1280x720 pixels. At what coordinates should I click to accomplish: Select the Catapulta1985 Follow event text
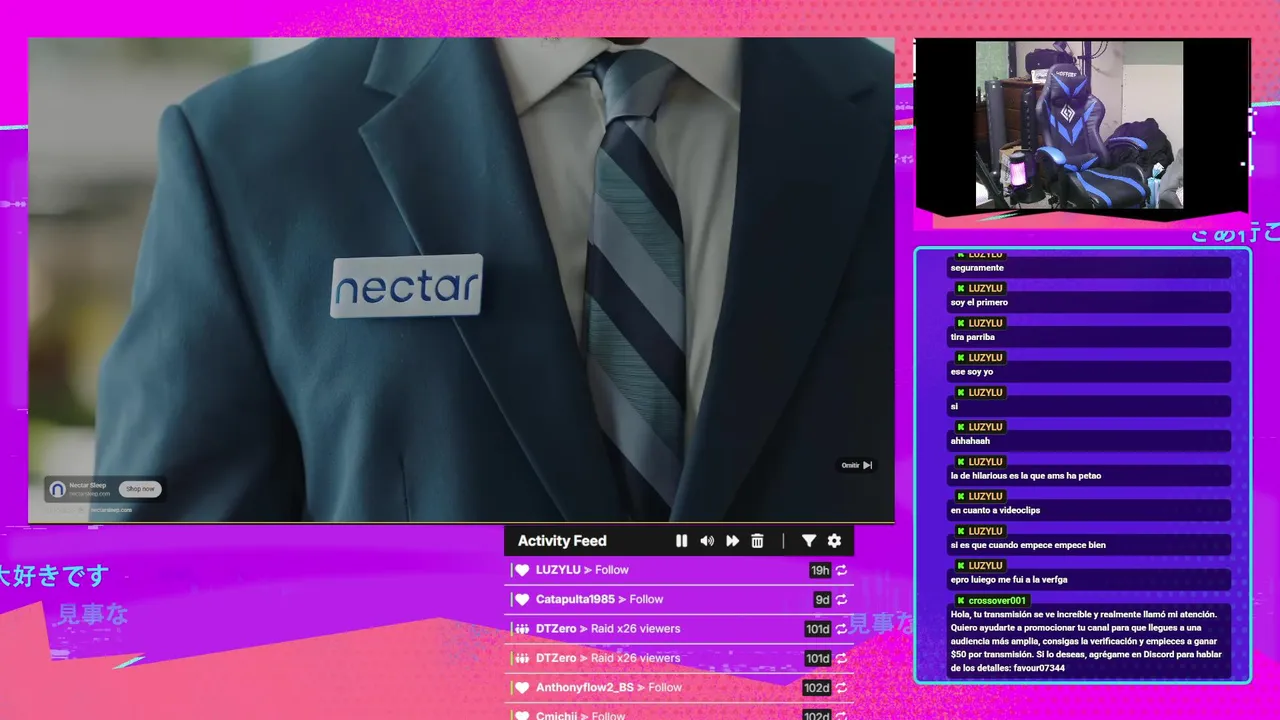tap(599, 599)
